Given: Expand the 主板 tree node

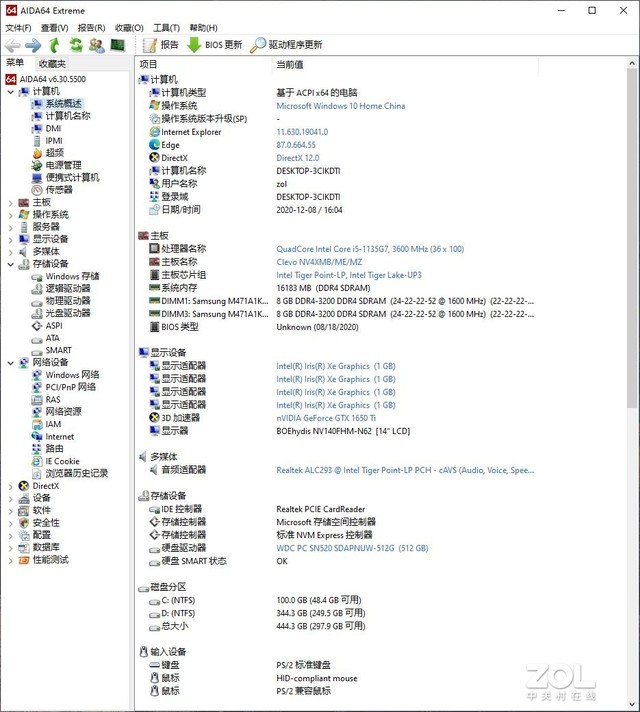Looking at the screenshot, I should (10, 203).
